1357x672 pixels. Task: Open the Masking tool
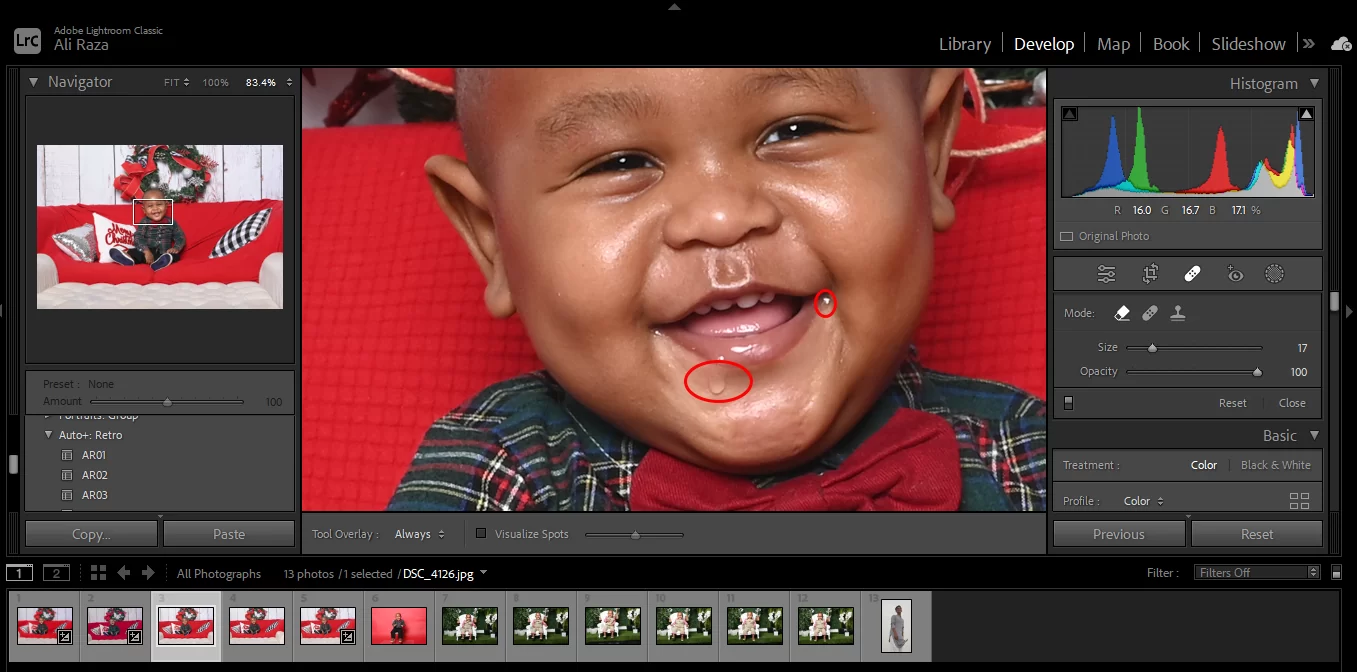pyautogui.click(x=1274, y=273)
